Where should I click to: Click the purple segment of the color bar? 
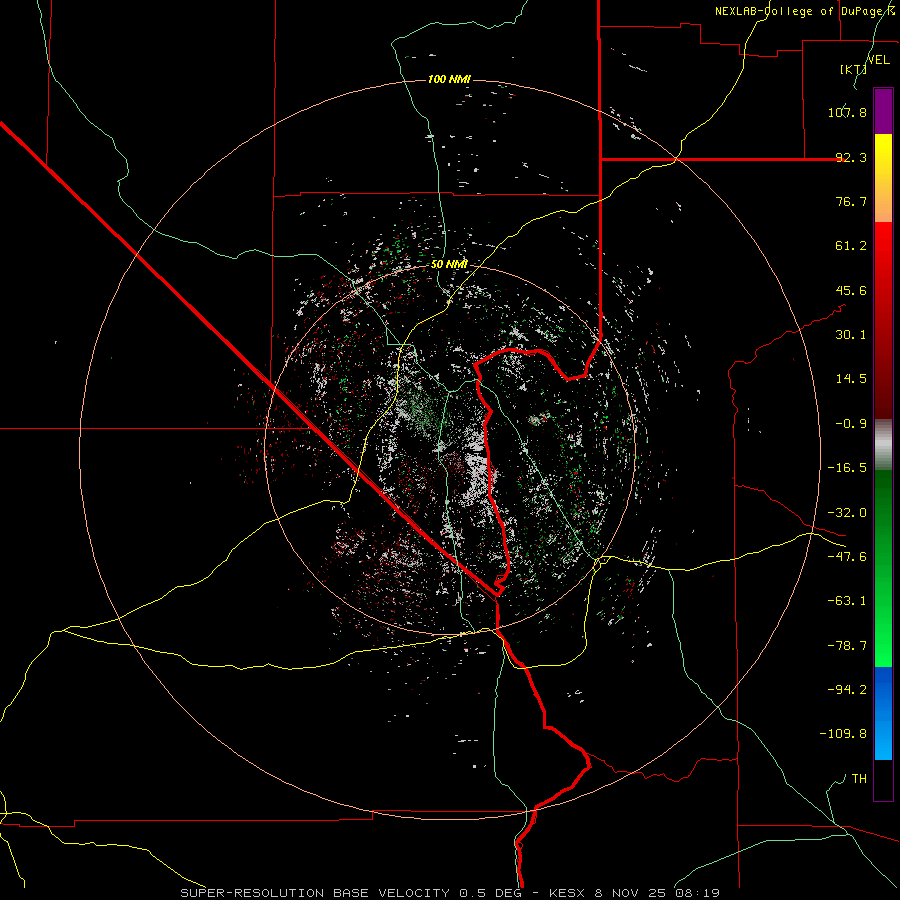point(883,111)
